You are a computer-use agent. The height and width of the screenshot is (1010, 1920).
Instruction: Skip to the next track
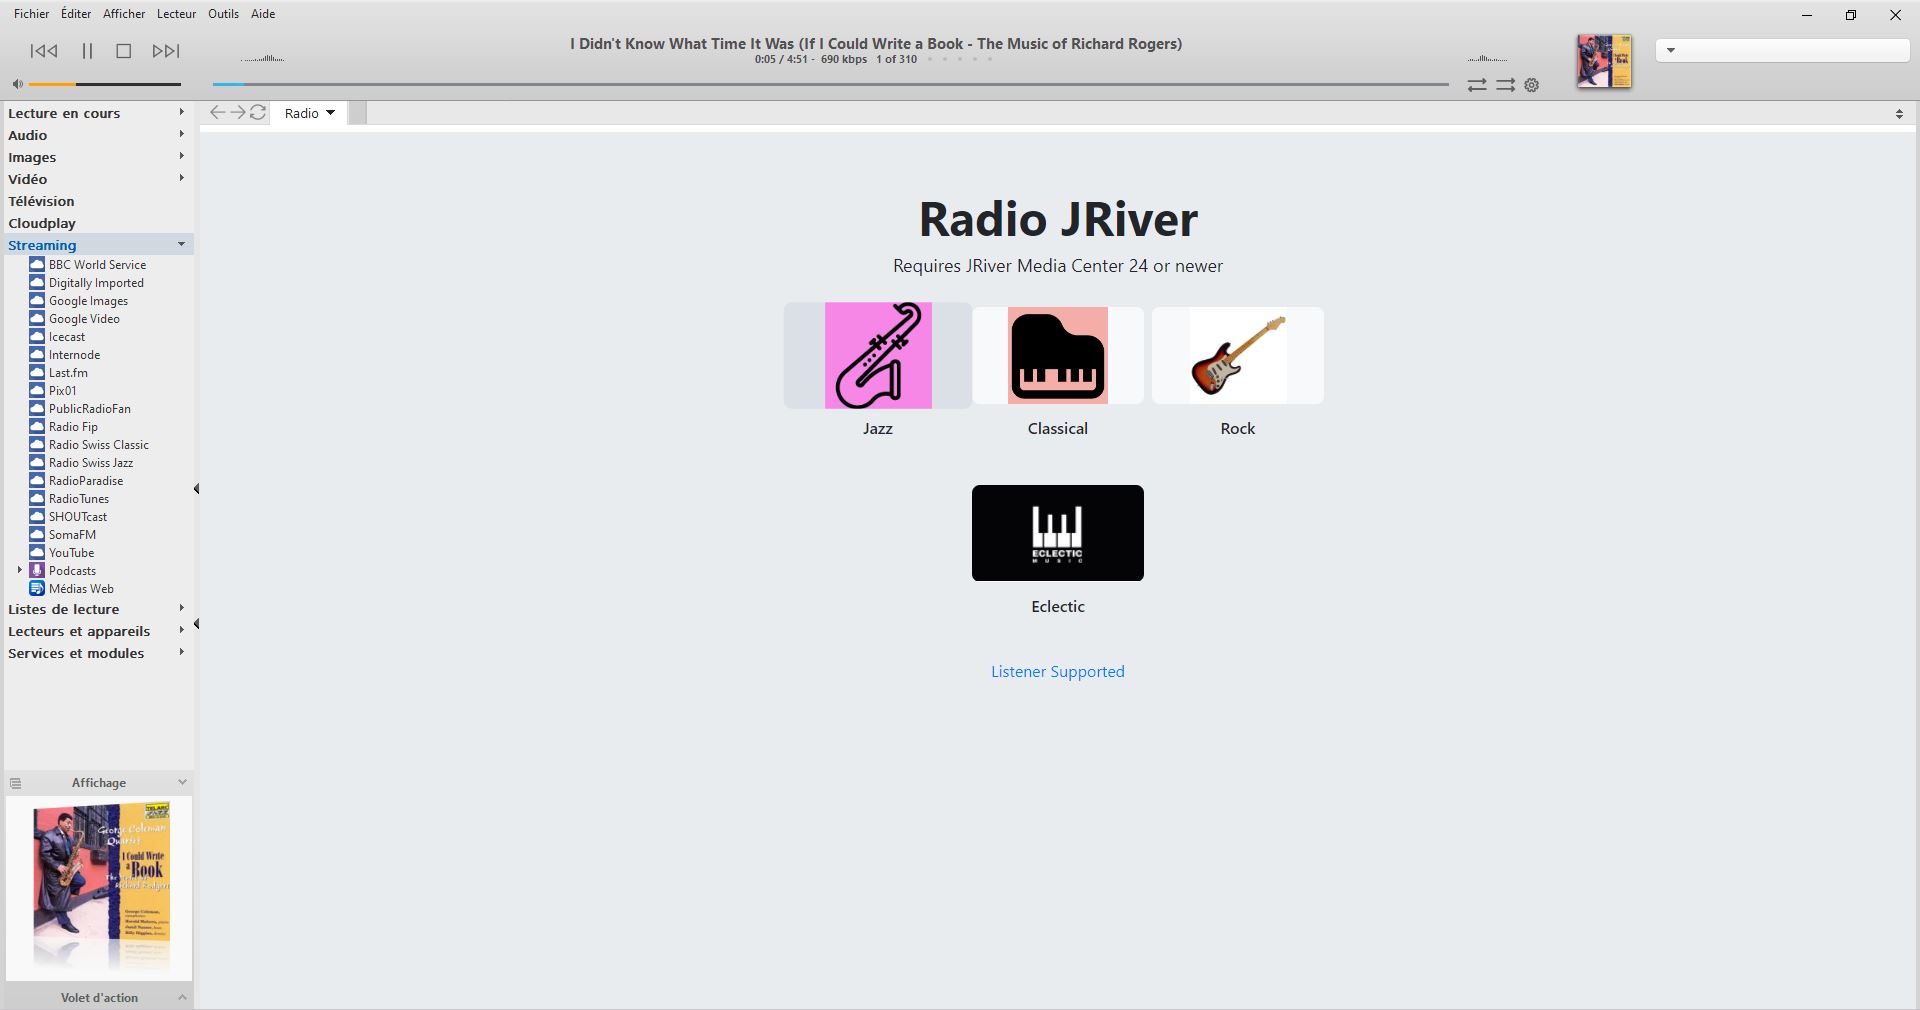click(166, 51)
